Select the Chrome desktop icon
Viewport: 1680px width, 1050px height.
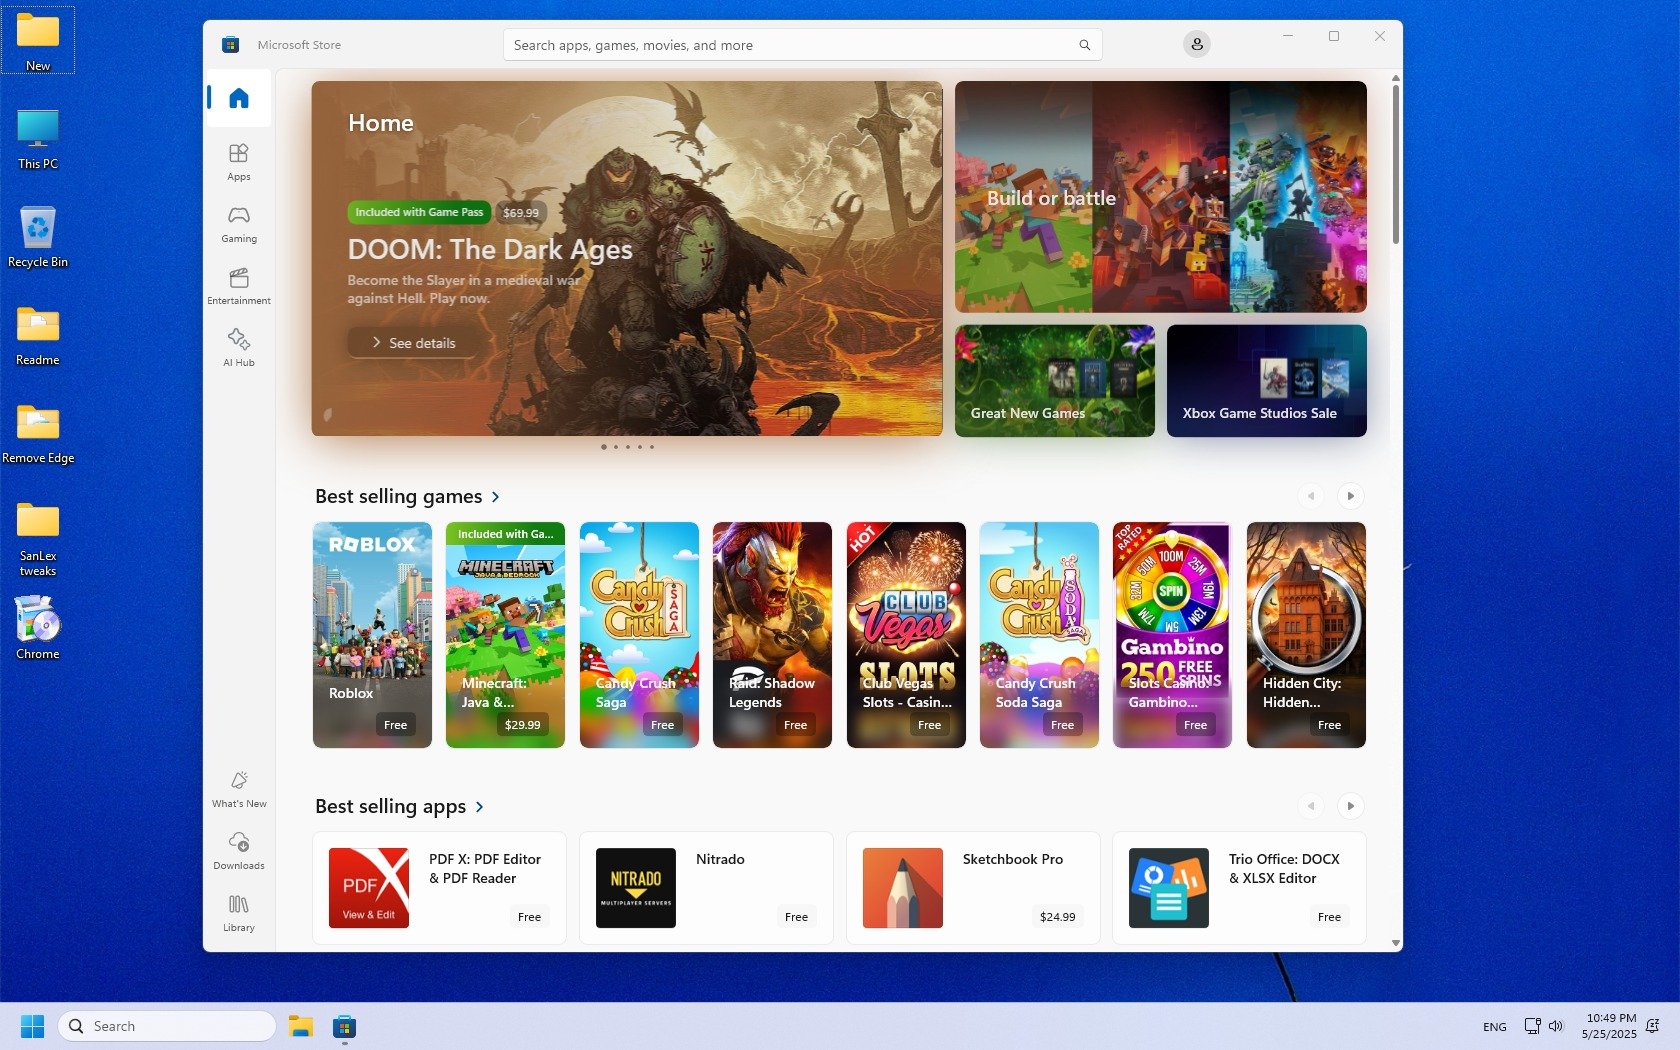(38, 628)
